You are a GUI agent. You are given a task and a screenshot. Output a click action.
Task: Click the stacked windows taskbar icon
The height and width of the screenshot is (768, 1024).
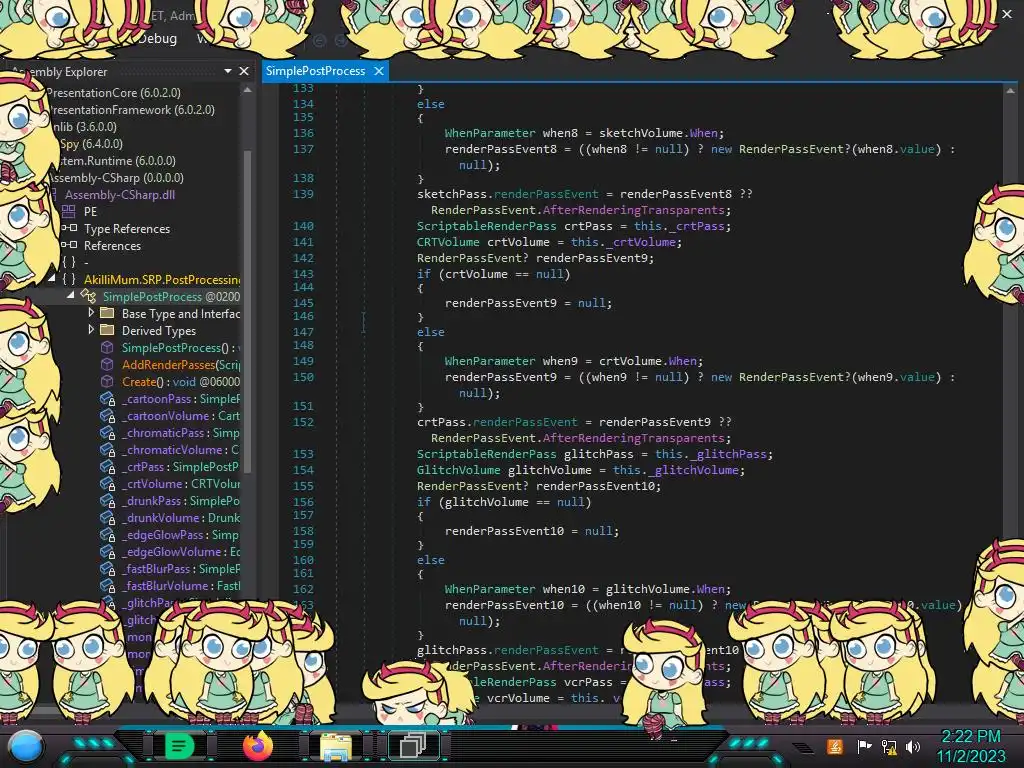point(413,745)
